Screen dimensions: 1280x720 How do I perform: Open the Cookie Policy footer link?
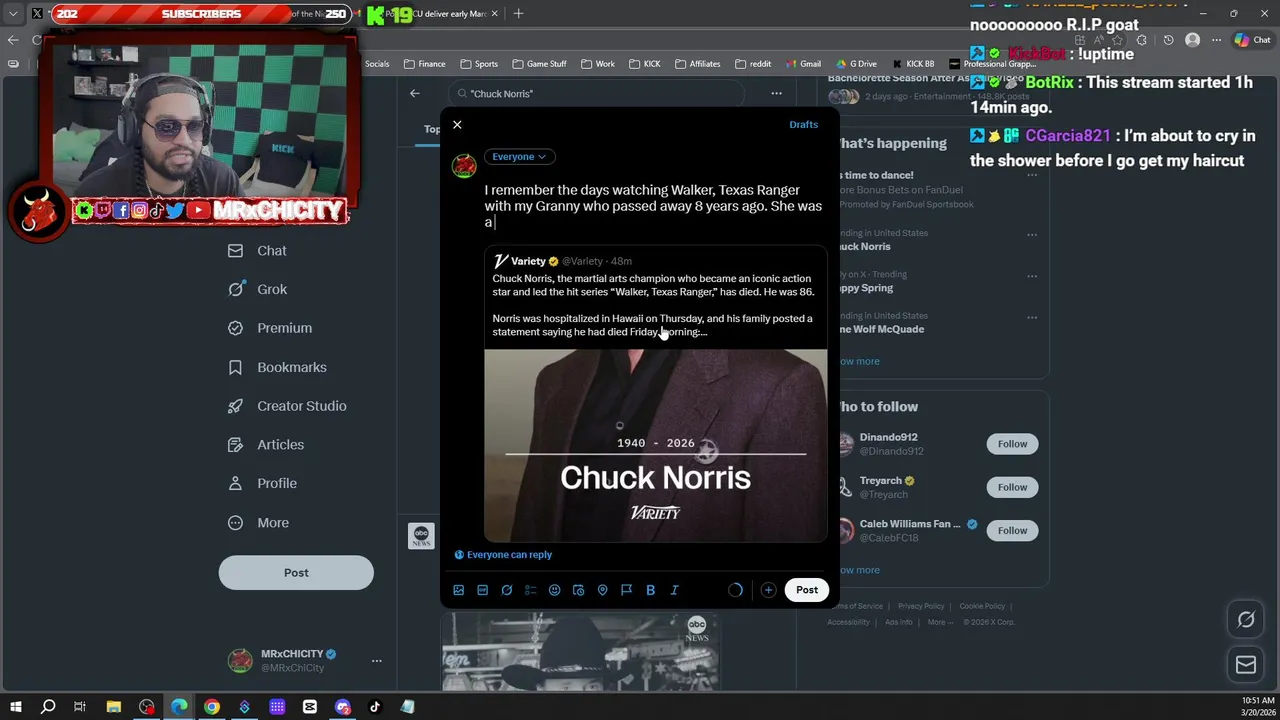tap(982, 606)
